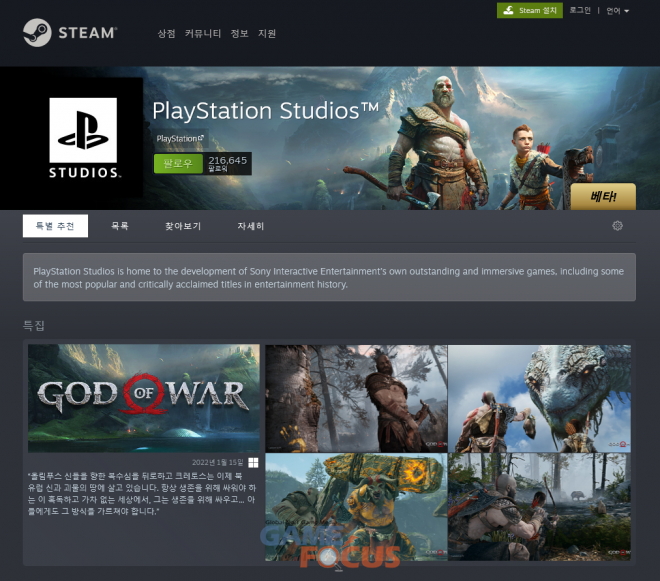Screen dimensions: 660x581
Task: Switch to the 자세히 tab
Action: click(250, 226)
